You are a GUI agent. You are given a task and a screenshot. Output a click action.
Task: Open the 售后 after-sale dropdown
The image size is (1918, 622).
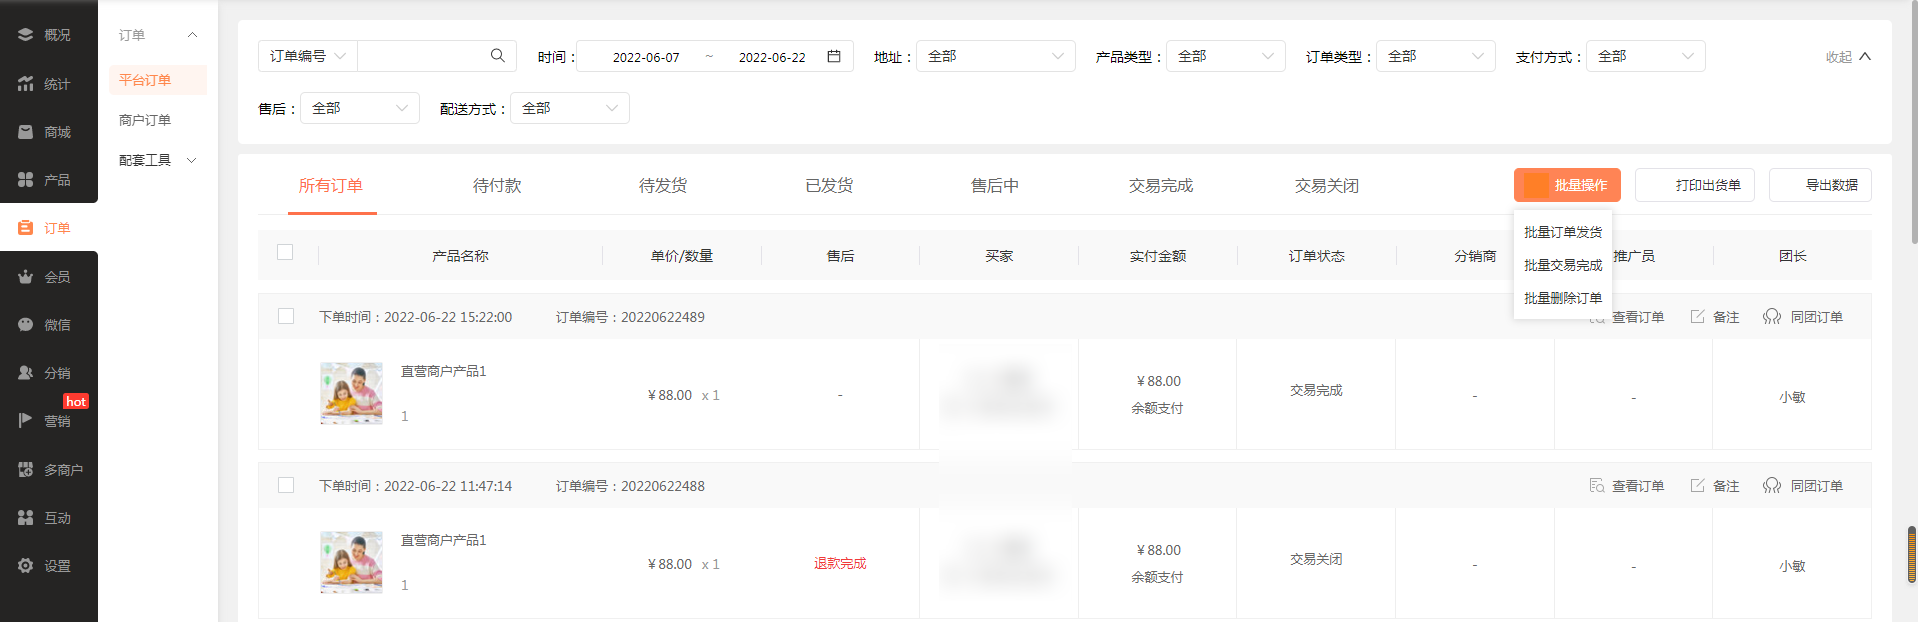(x=360, y=108)
